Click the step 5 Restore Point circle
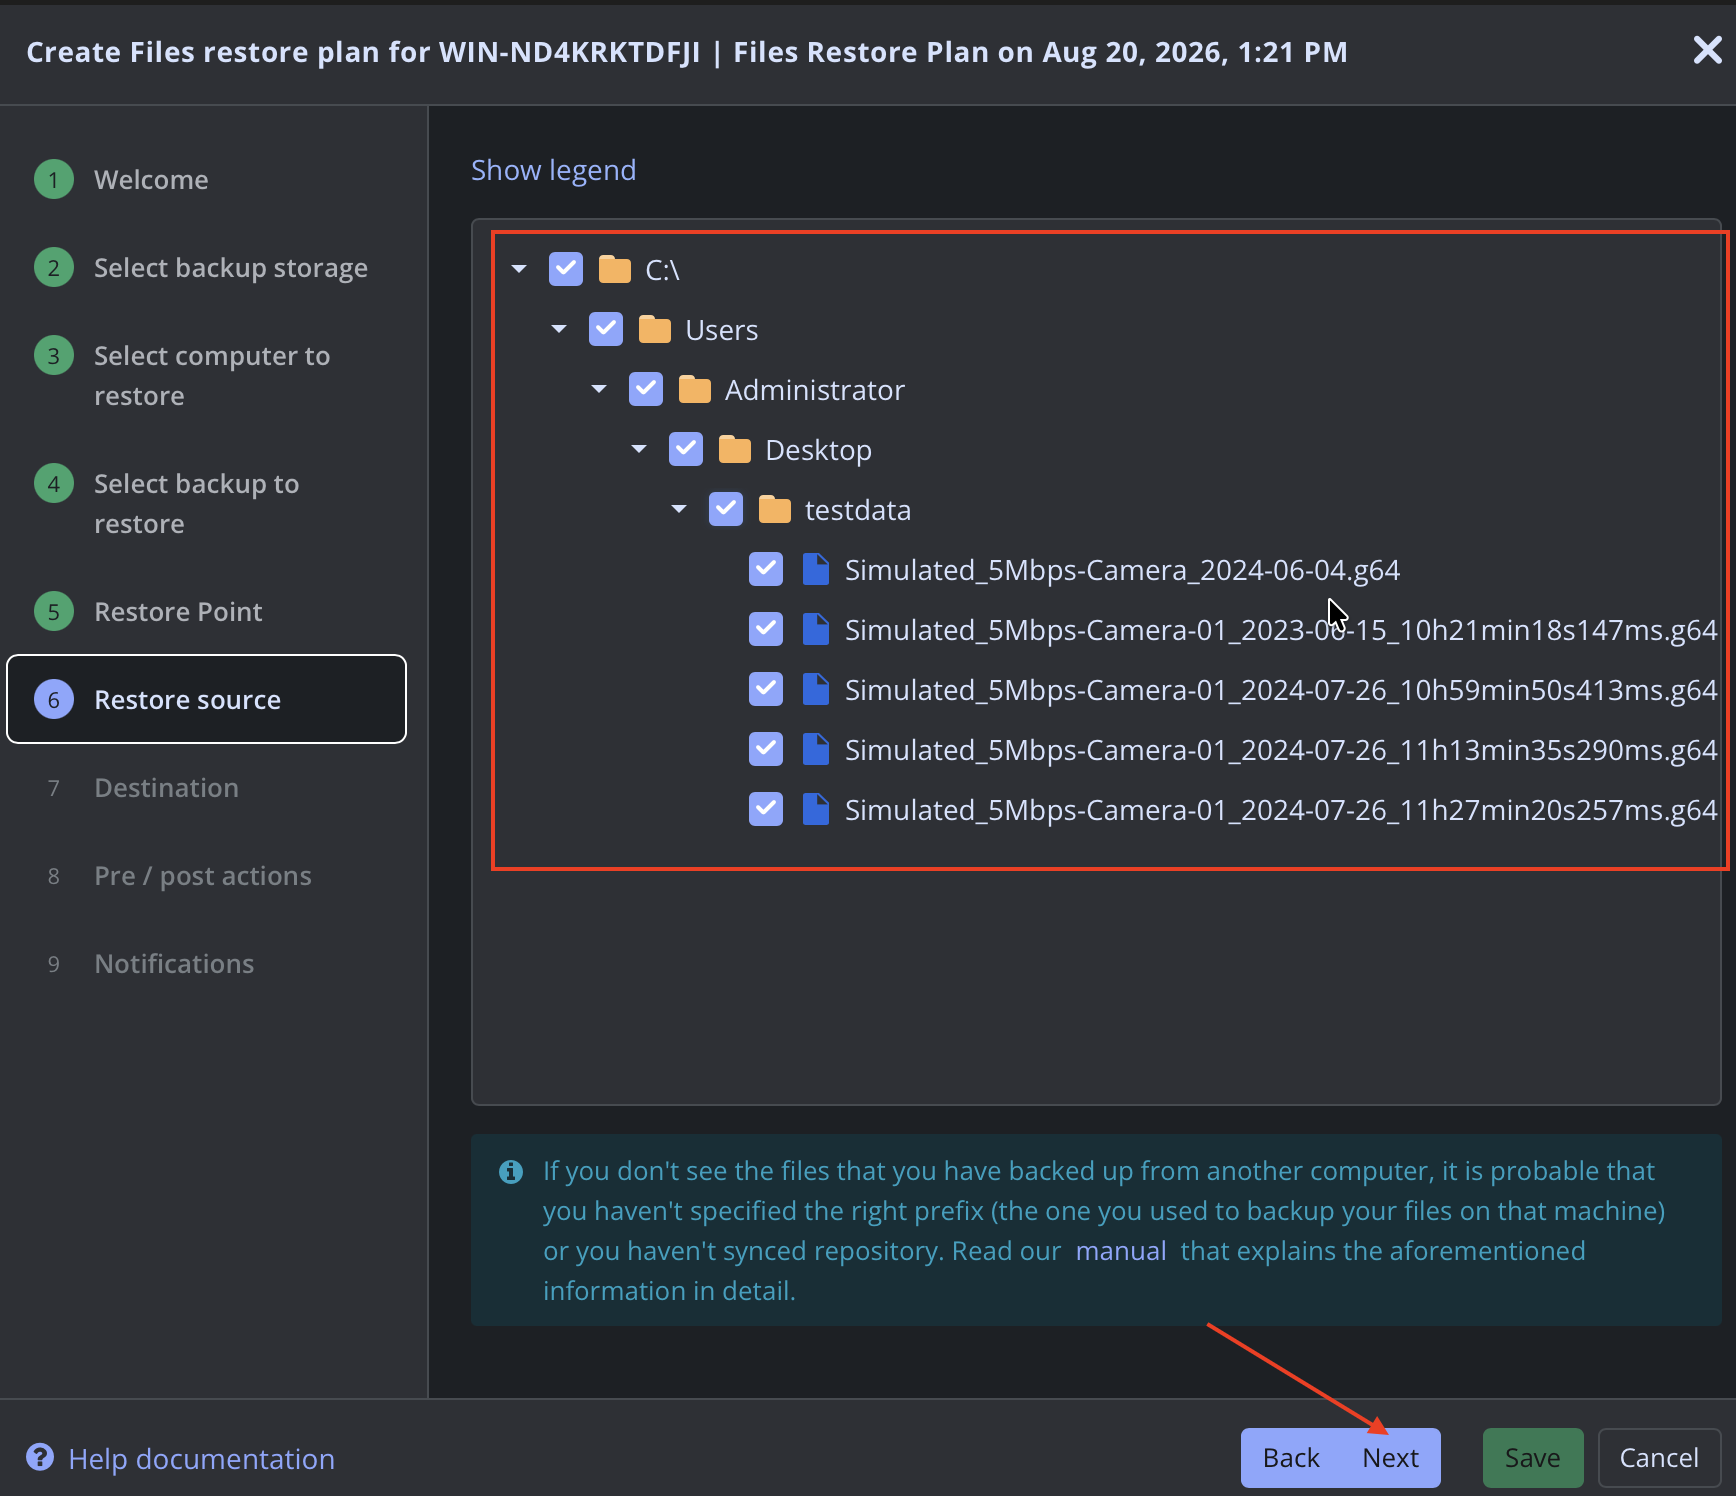This screenshot has width=1736, height=1496. [54, 611]
